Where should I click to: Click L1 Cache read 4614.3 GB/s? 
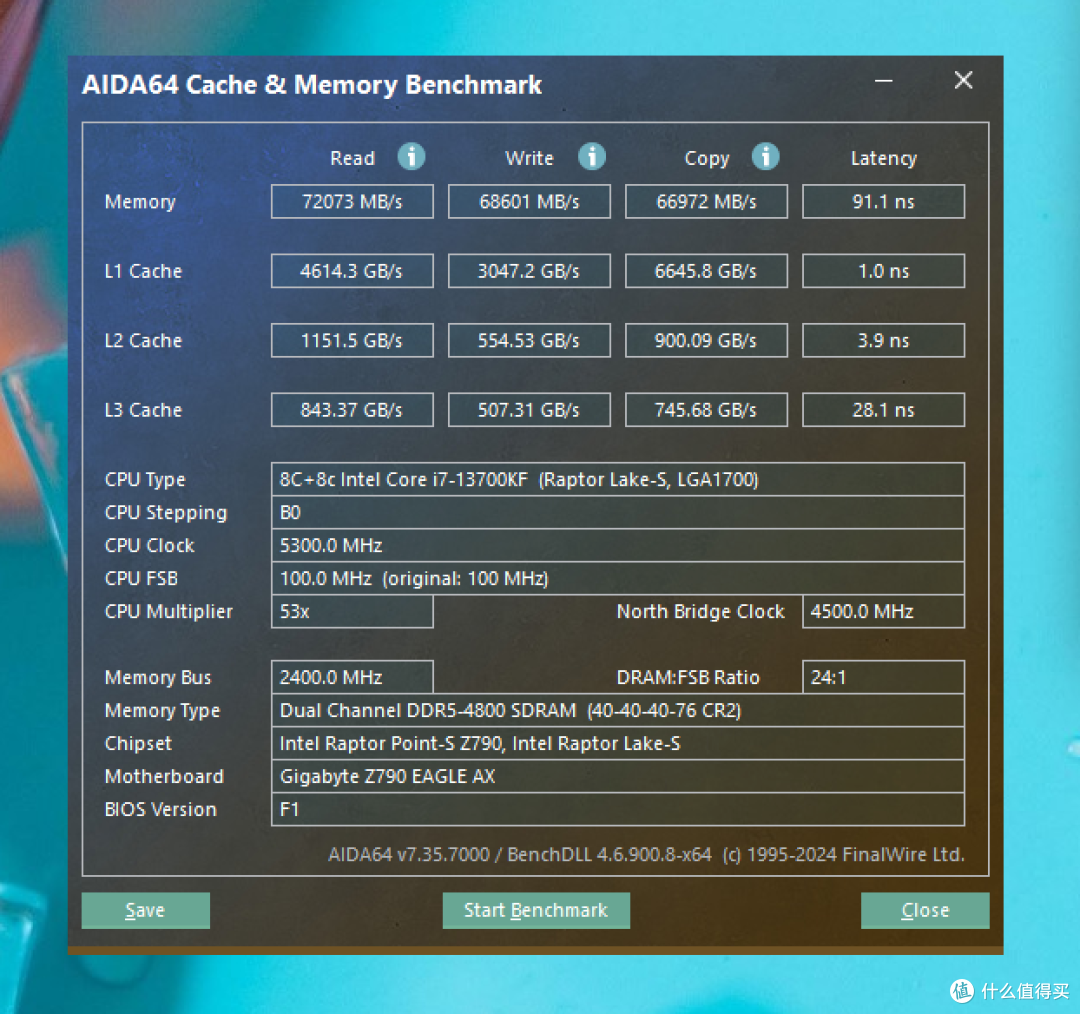tap(352, 271)
